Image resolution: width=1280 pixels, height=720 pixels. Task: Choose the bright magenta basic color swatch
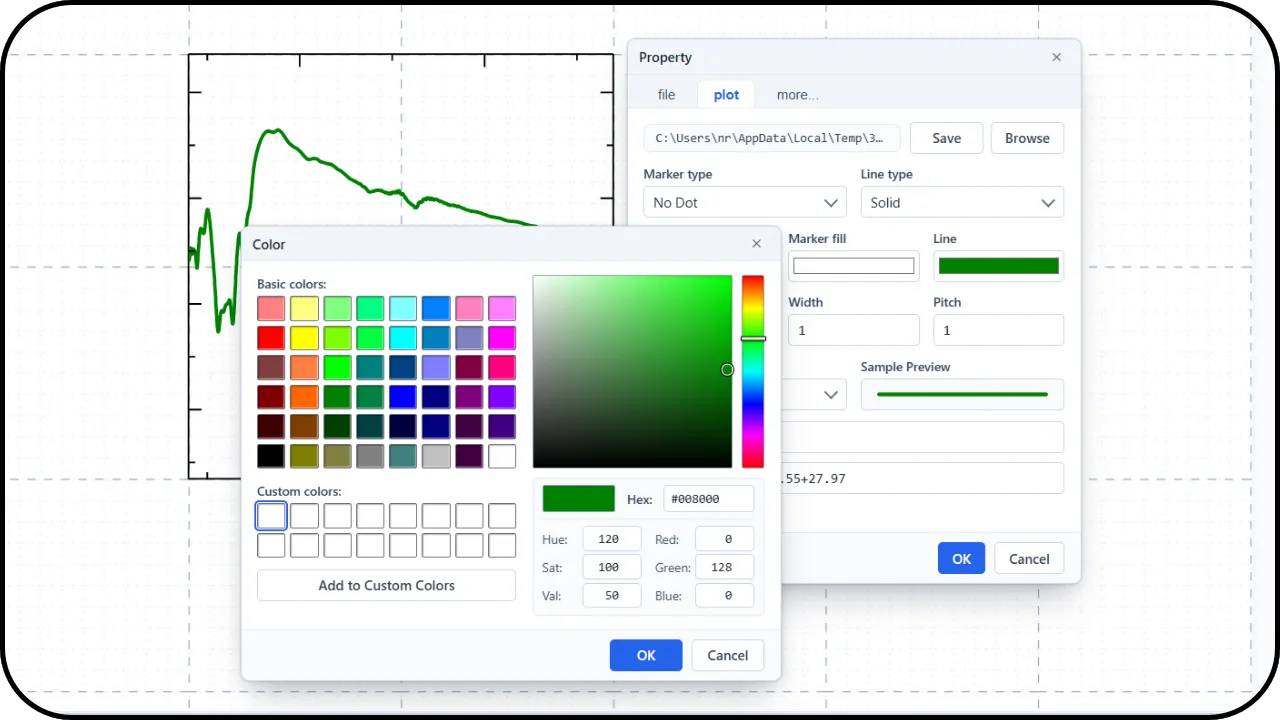pos(502,338)
